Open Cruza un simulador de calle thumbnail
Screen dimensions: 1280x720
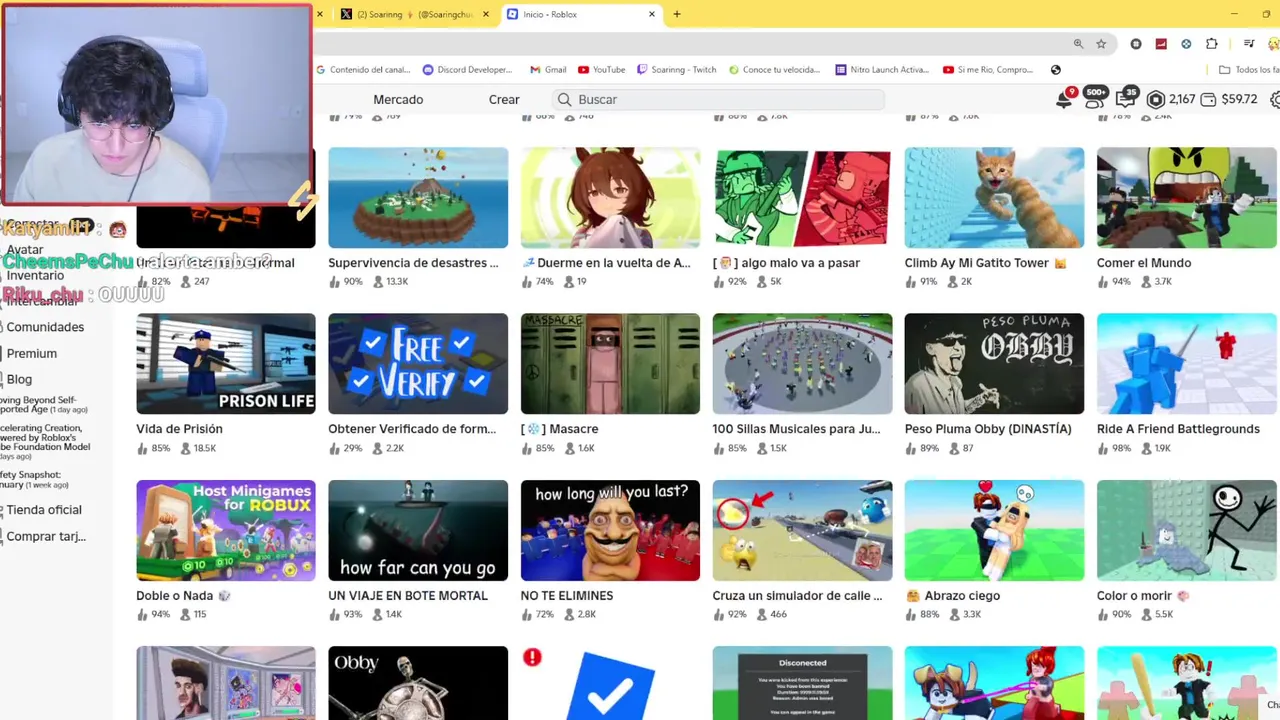tap(802, 530)
